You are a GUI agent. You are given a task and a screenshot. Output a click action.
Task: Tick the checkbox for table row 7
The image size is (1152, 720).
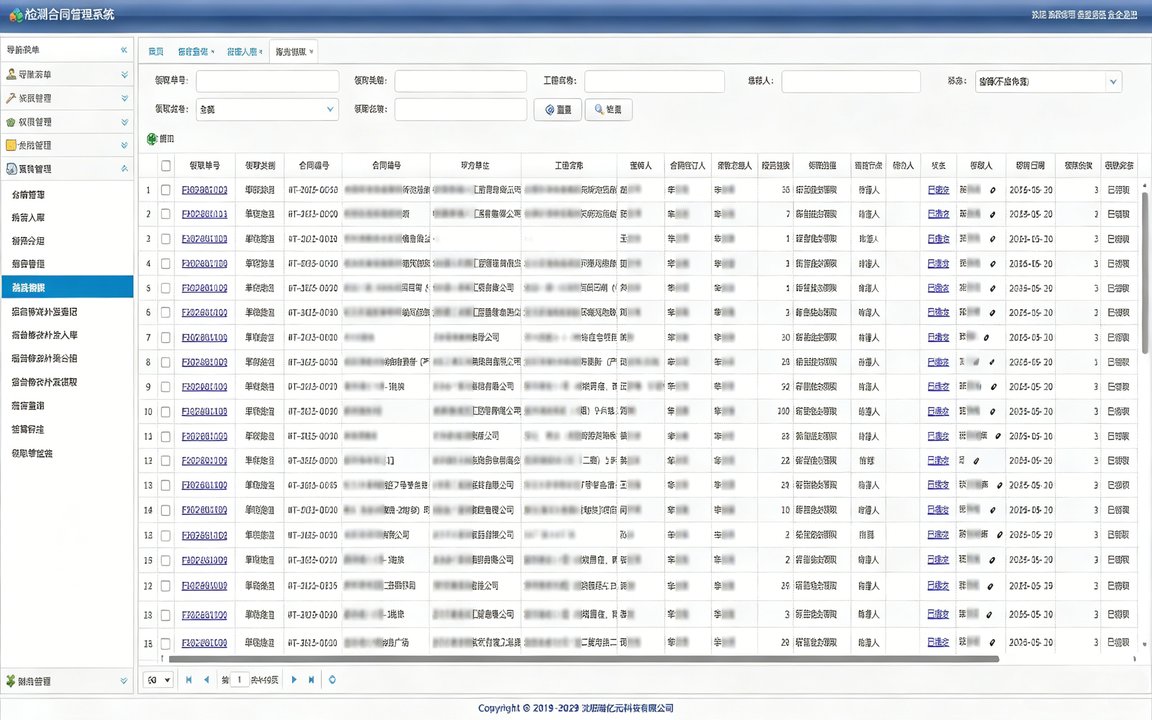(166, 338)
